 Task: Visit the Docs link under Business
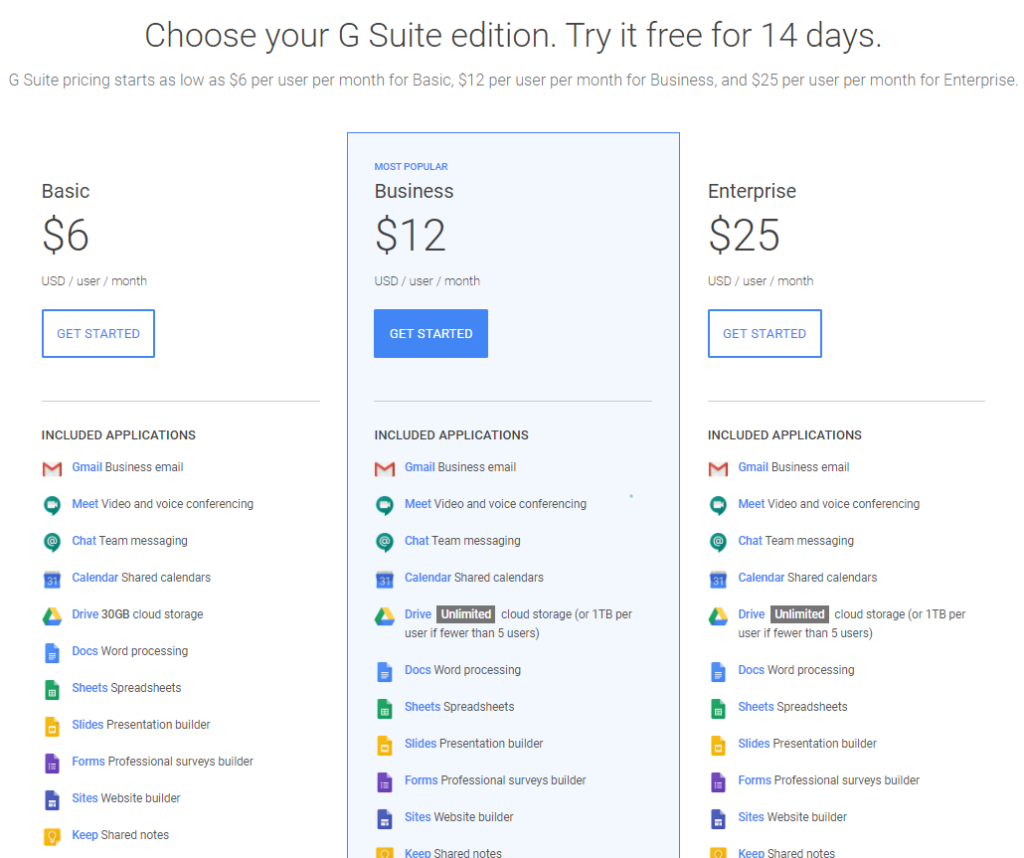418,670
